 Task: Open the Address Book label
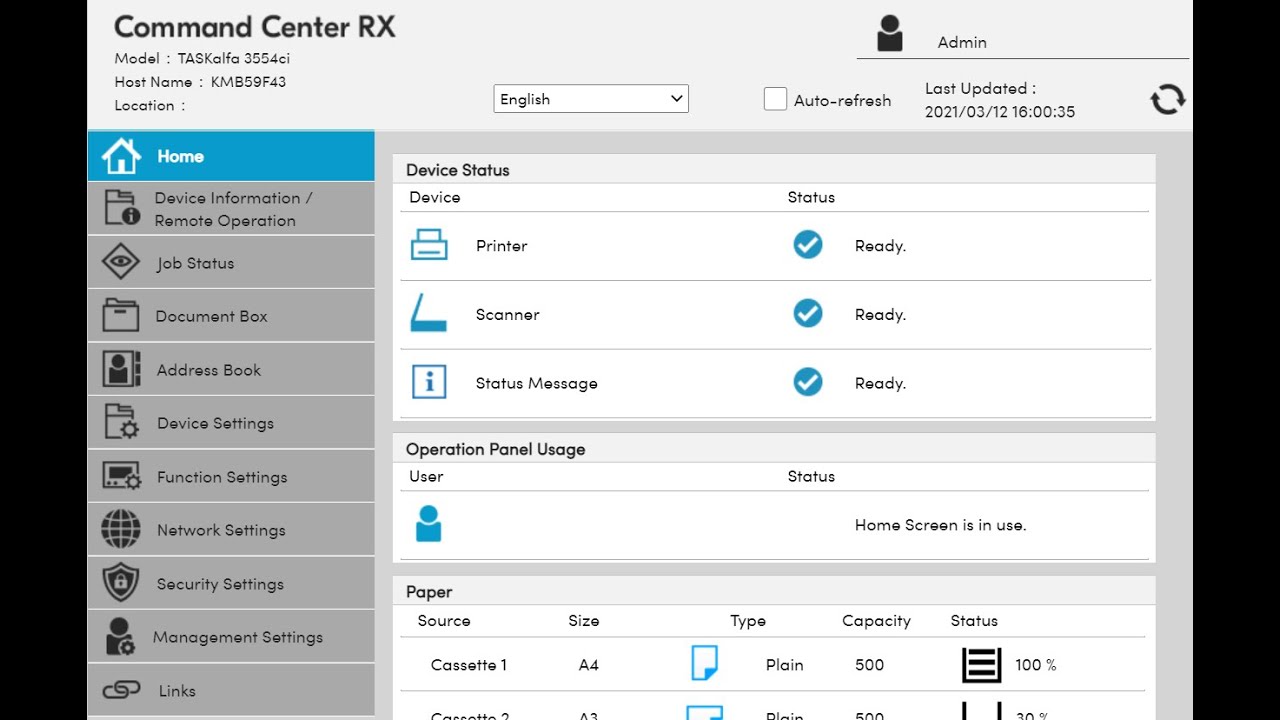pos(209,370)
